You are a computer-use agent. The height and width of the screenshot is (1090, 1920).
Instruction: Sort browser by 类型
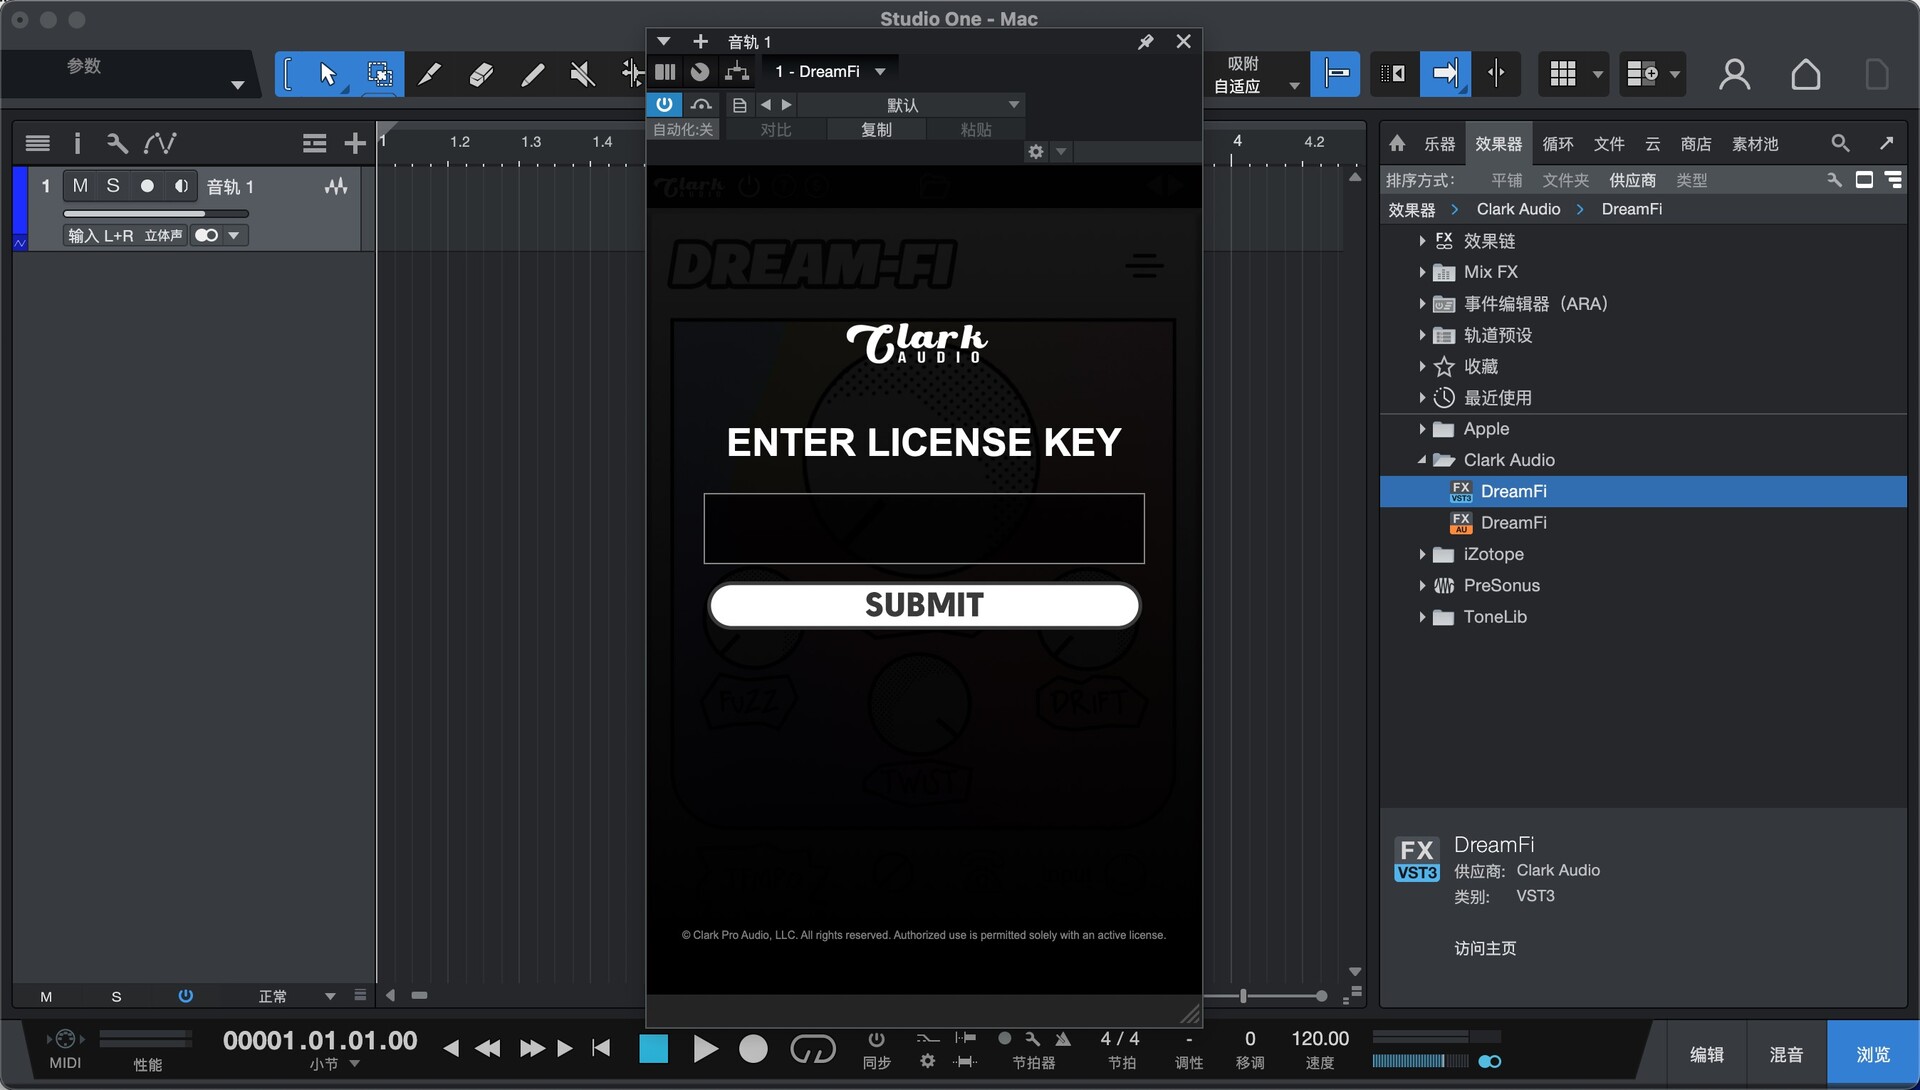click(x=1691, y=180)
